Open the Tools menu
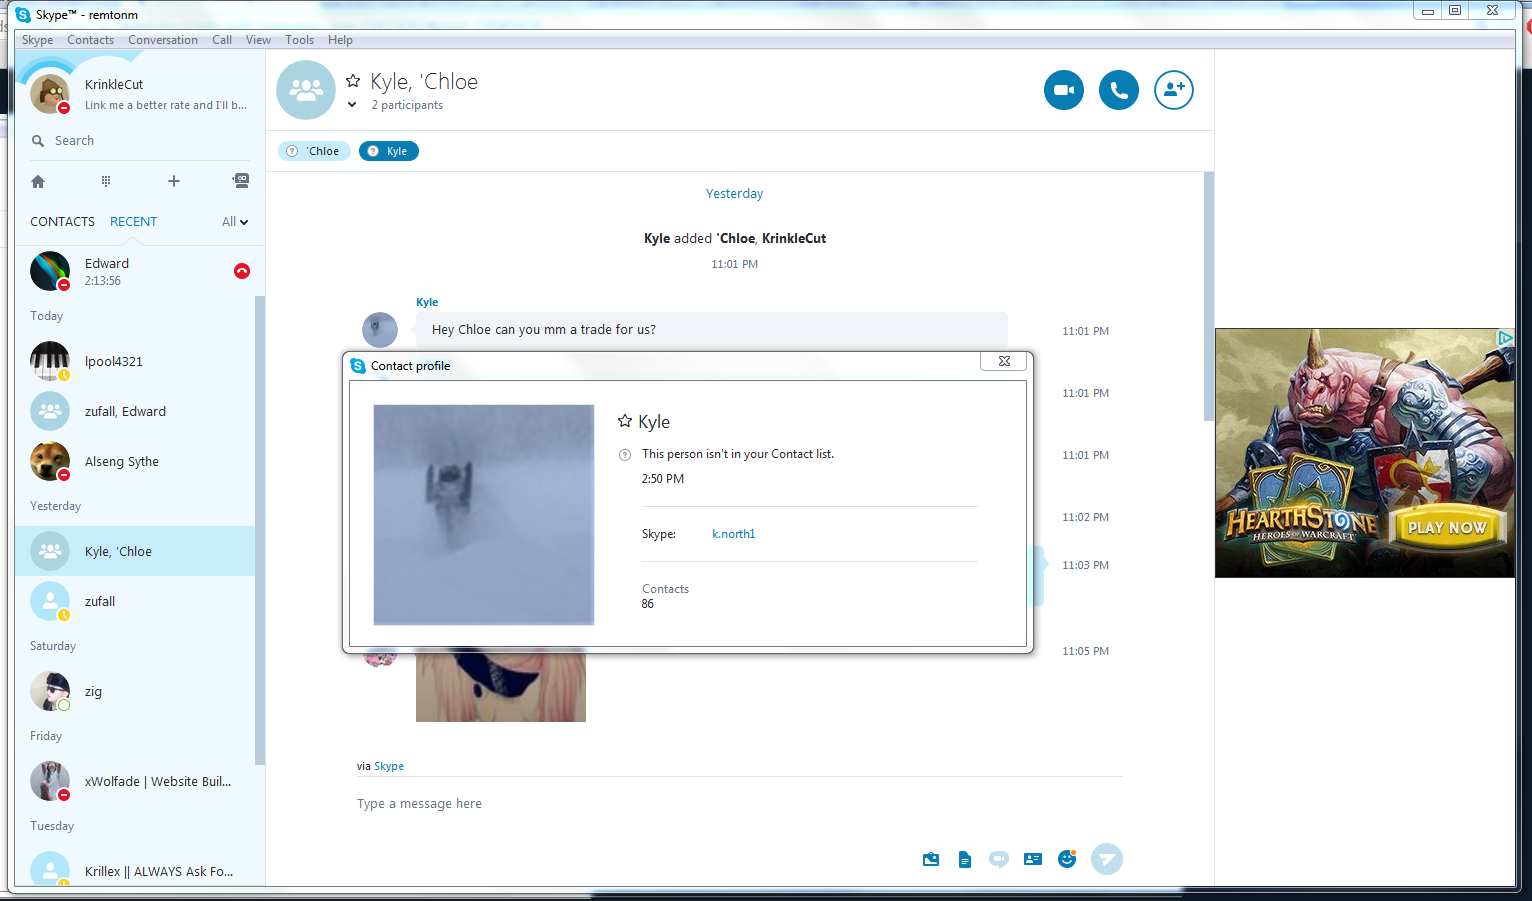This screenshot has height=901, width=1532. 299,40
